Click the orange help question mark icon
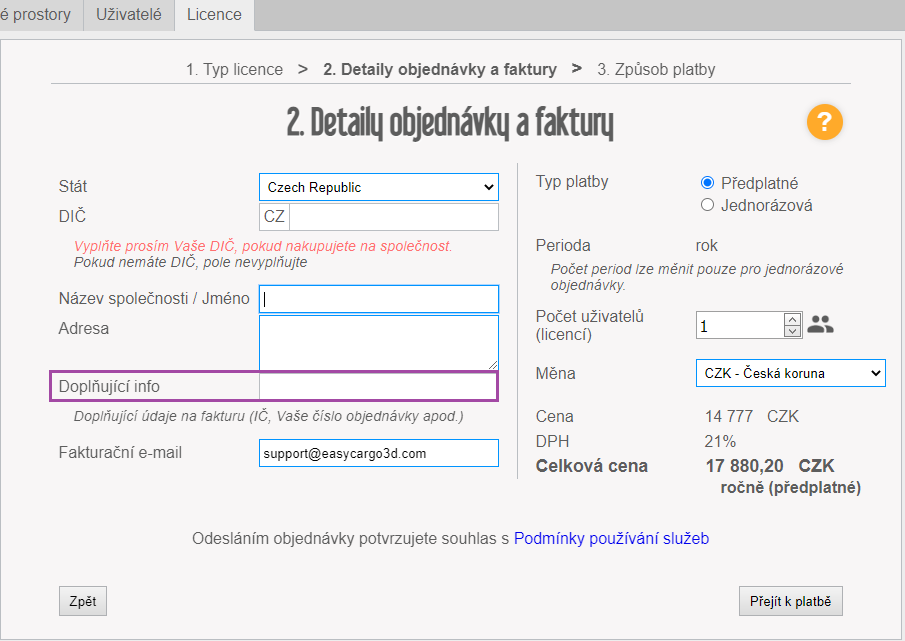 [825, 123]
